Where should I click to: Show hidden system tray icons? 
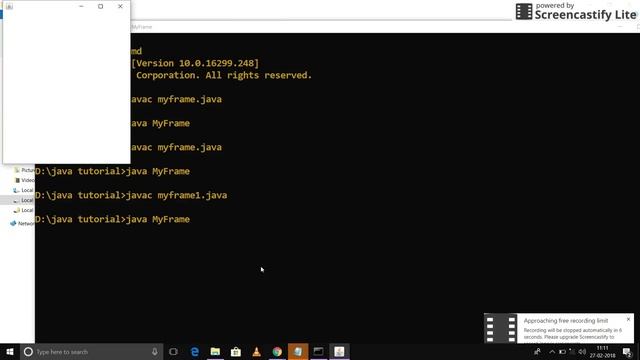click(x=552, y=351)
